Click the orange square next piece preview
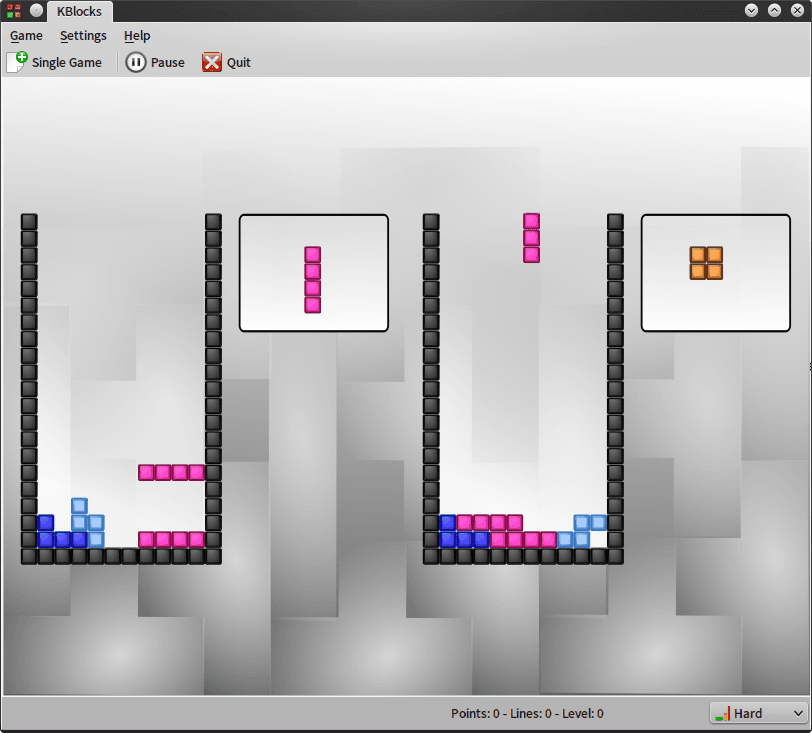The height and width of the screenshot is (733, 812). click(x=706, y=263)
